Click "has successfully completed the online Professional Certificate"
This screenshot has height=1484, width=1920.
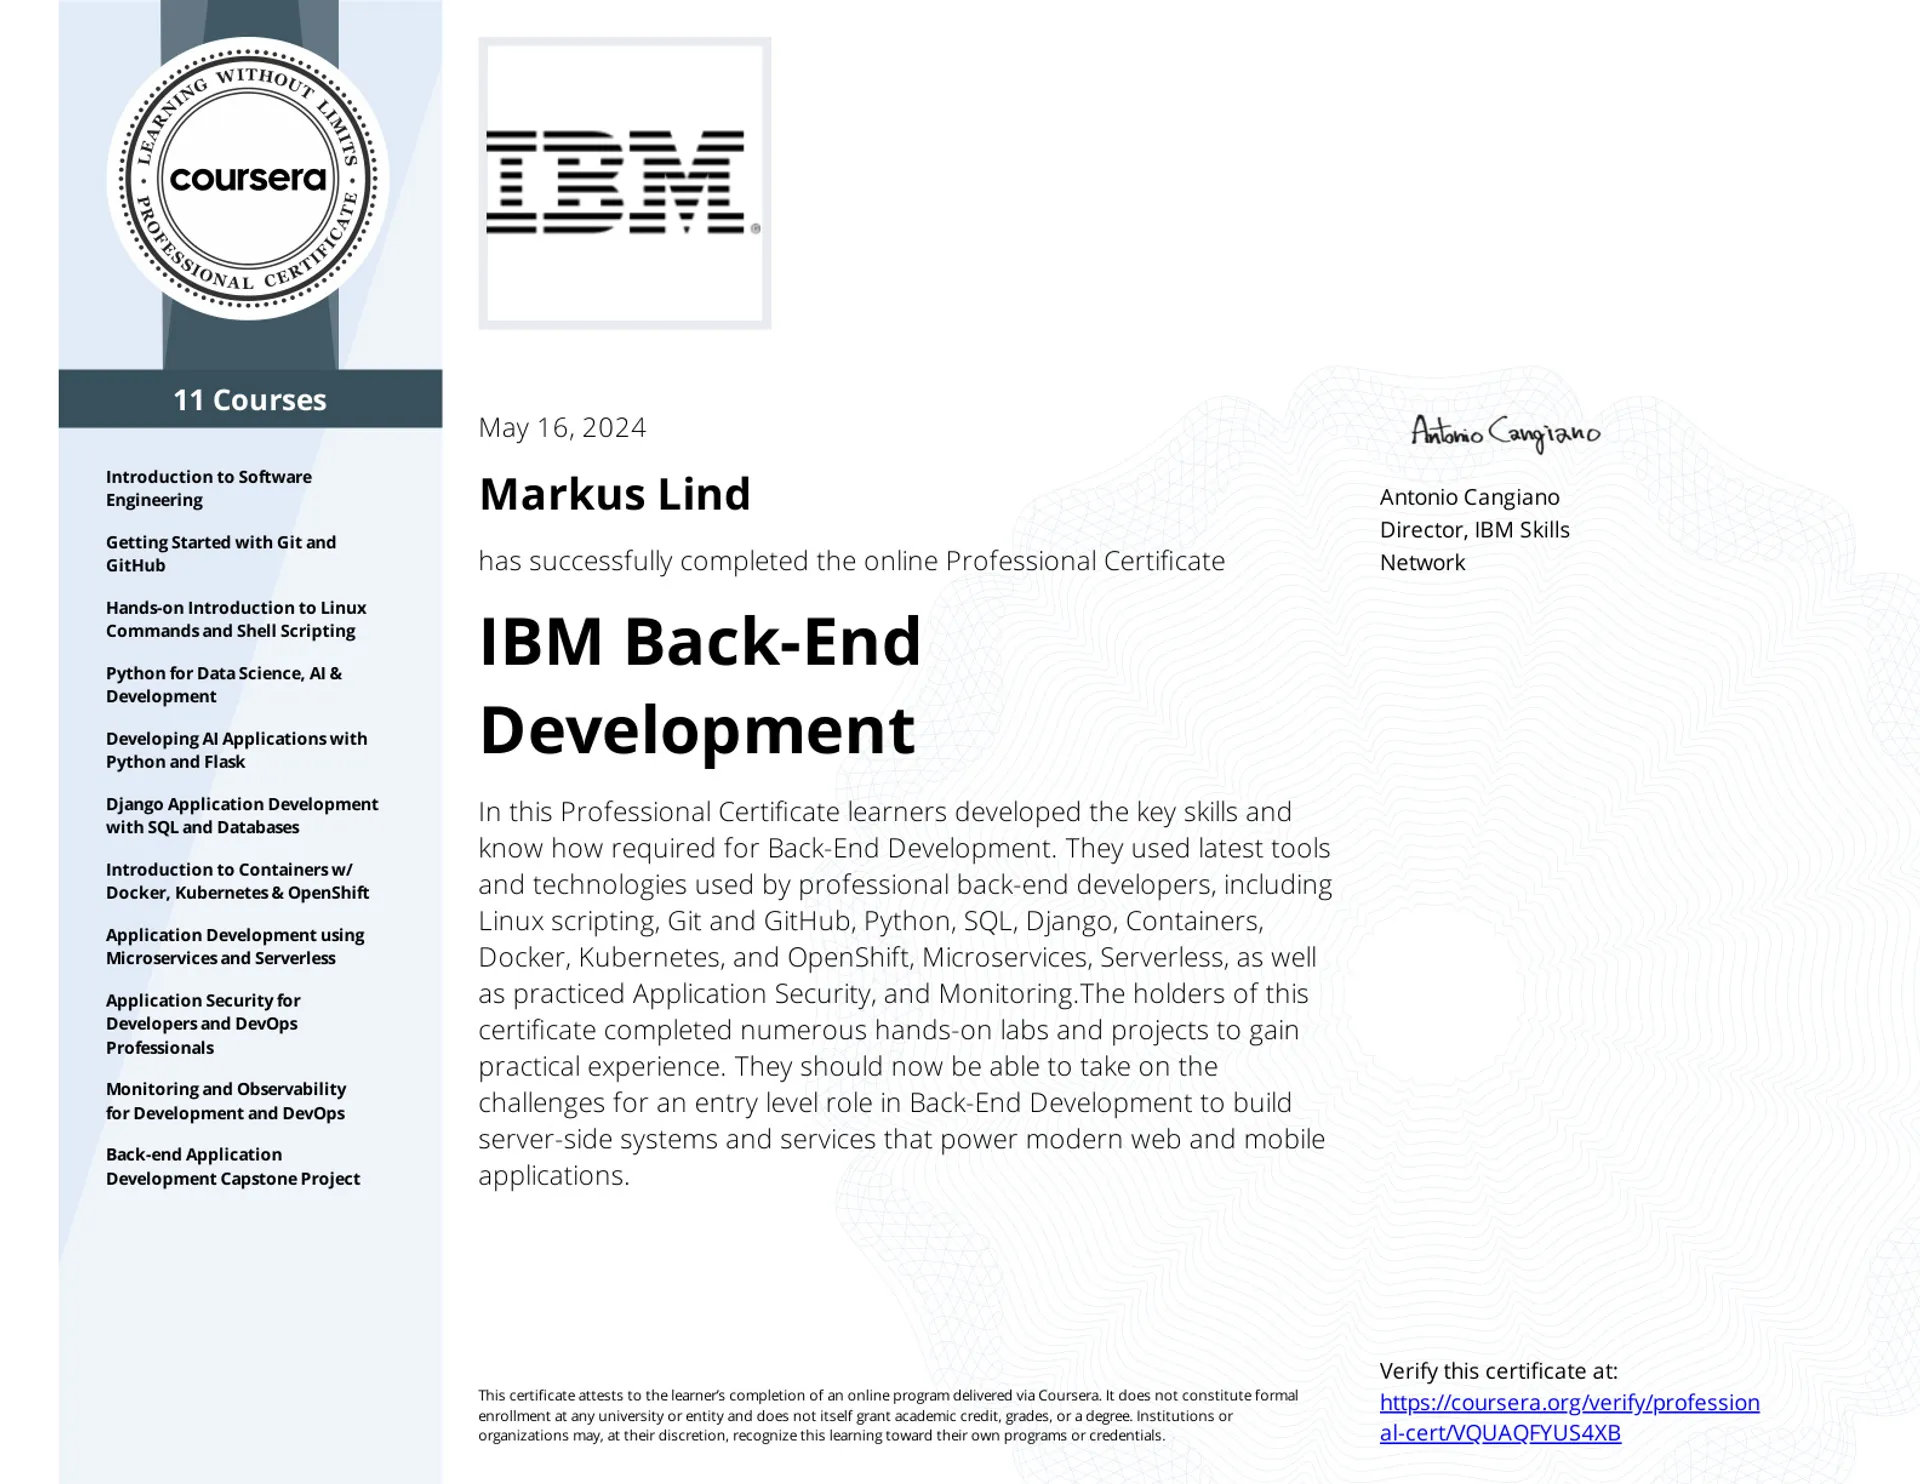tap(851, 561)
